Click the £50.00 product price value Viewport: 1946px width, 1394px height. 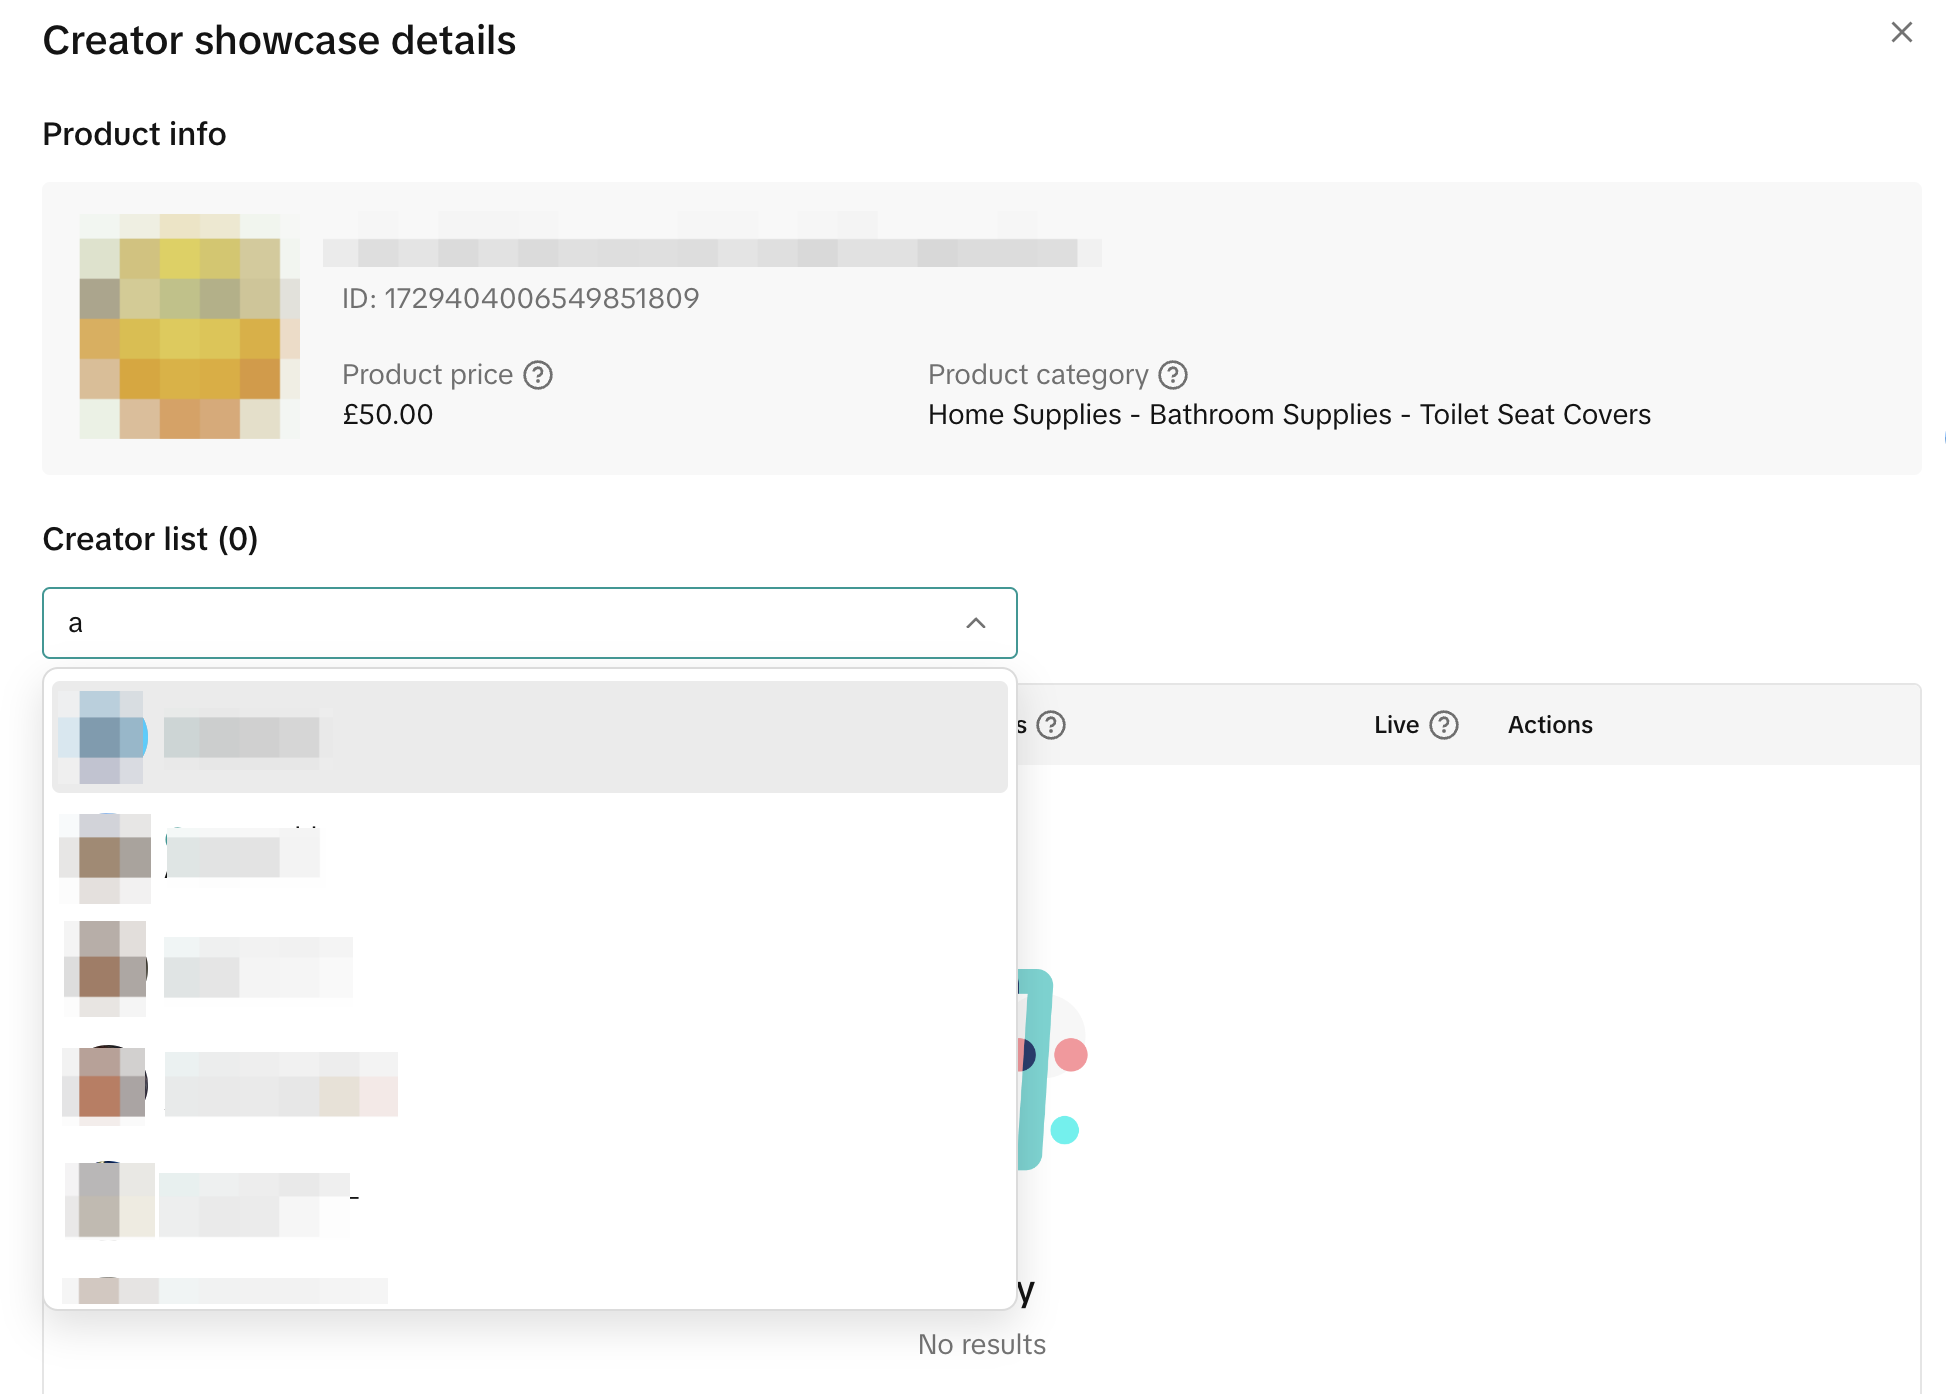click(x=388, y=414)
